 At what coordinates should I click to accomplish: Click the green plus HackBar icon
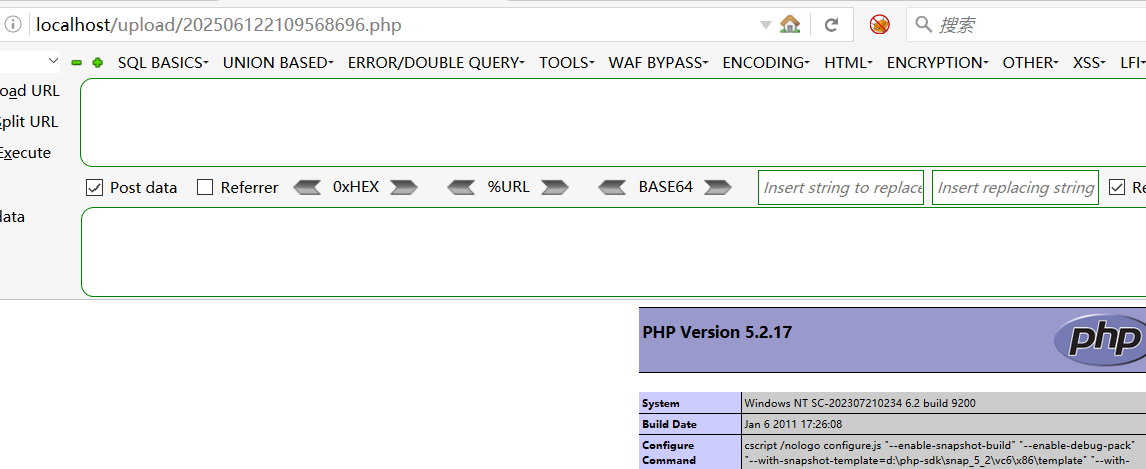(x=97, y=63)
